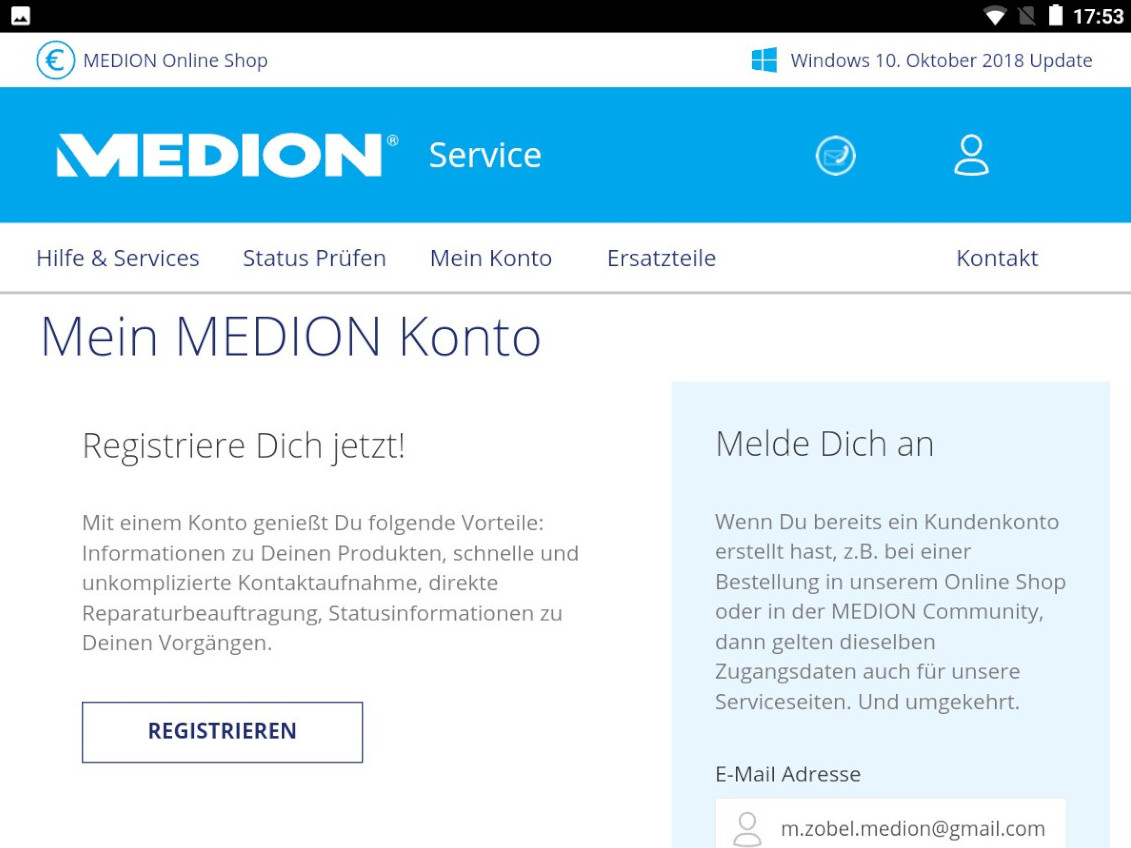Open Windows 10. Oktober 2018 Update link
1131x848 pixels.
(x=941, y=60)
